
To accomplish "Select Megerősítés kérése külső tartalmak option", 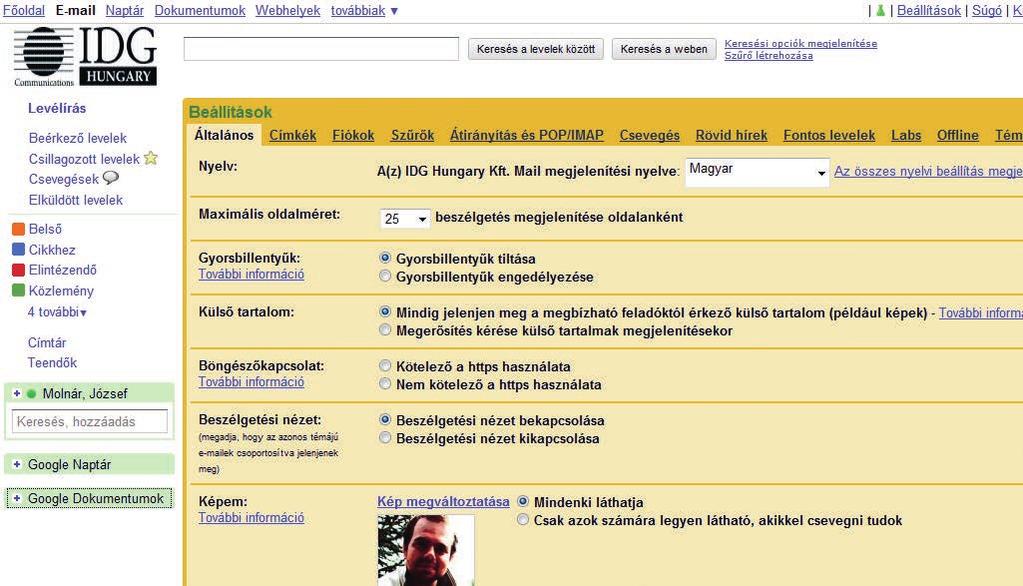I will 385,330.
